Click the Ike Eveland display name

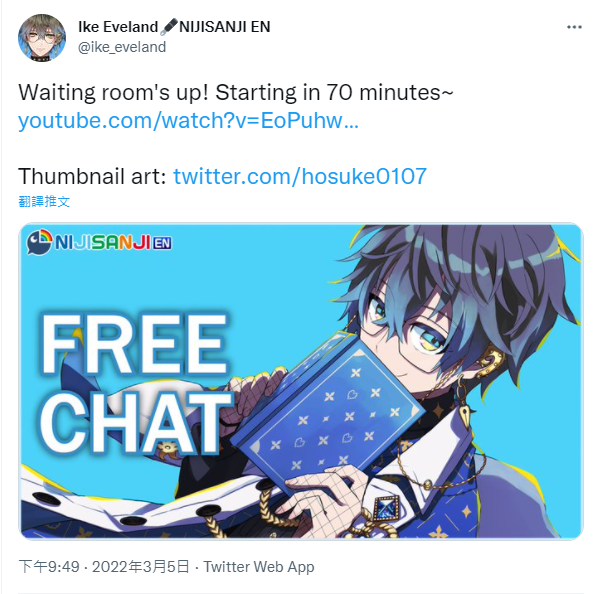[118, 27]
